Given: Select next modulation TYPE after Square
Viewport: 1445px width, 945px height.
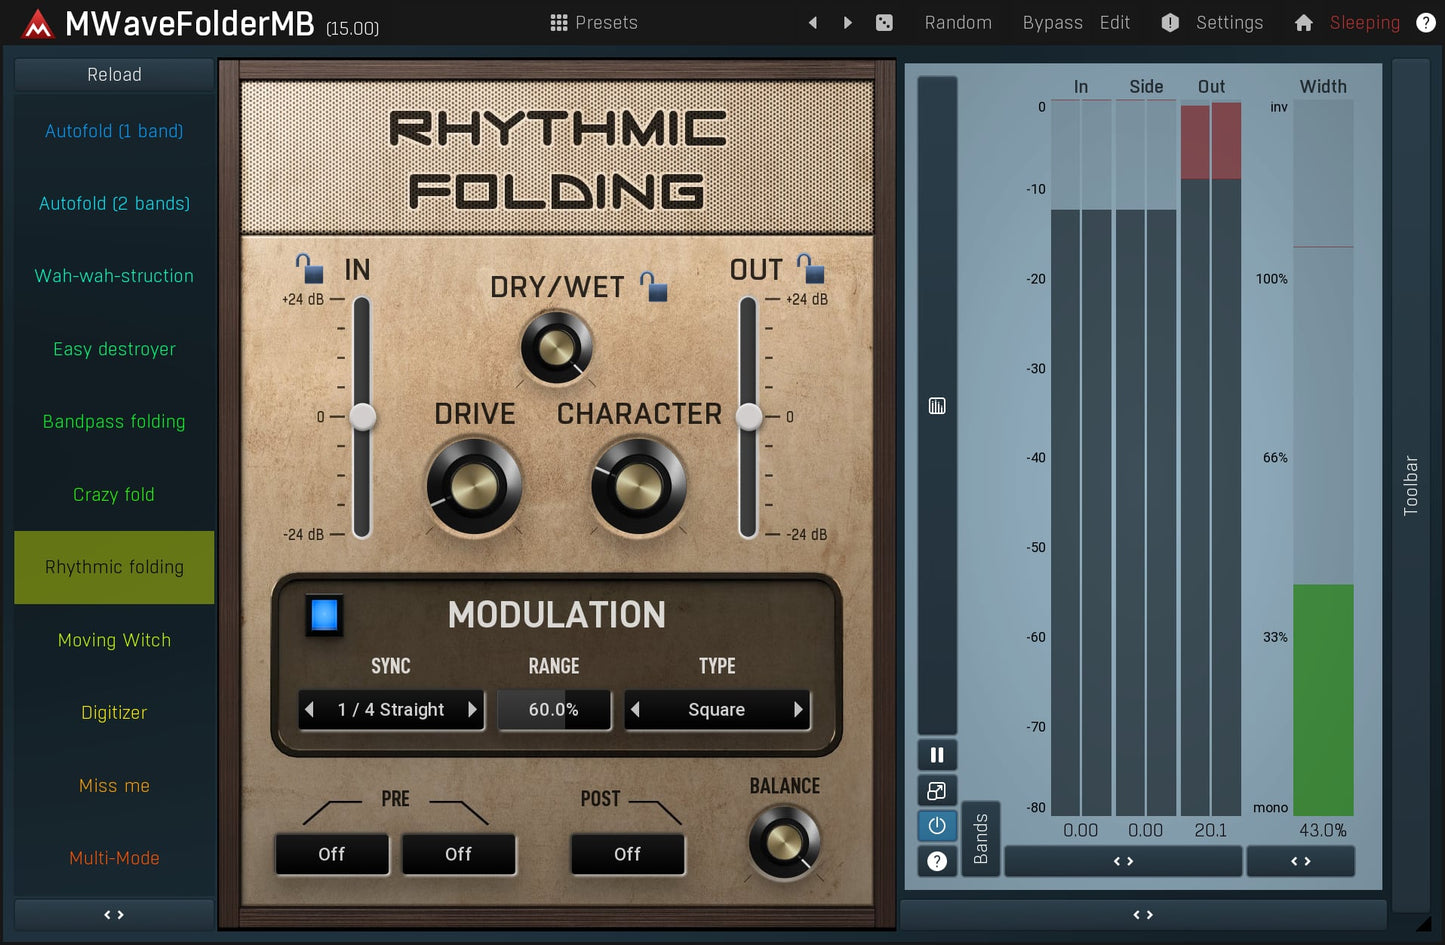Looking at the screenshot, I should pyautogui.click(x=798, y=710).
